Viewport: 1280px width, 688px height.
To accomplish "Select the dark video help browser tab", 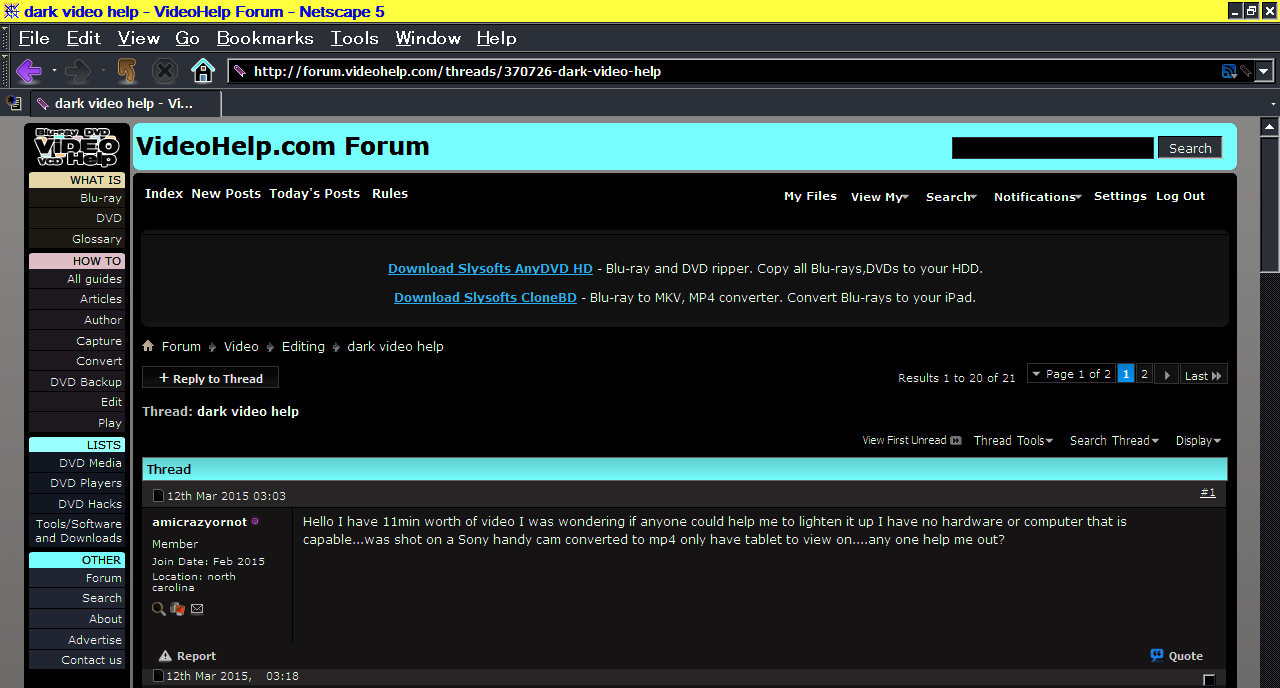I will click(x=125, y=103).
